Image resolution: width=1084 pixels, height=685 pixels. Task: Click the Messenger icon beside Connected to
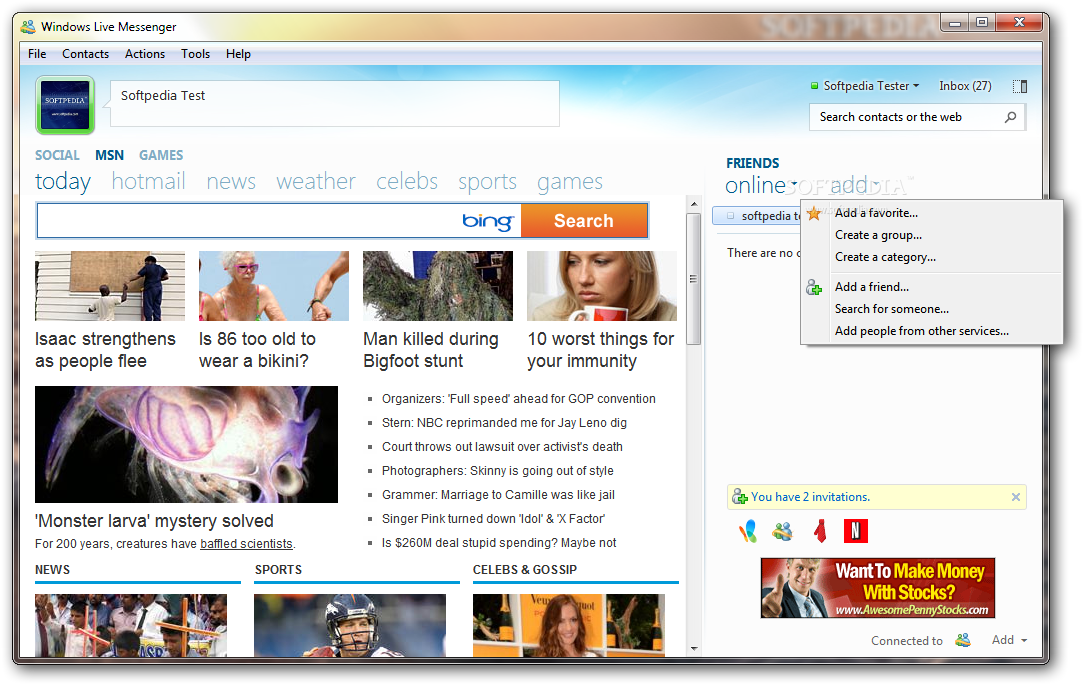963,640
